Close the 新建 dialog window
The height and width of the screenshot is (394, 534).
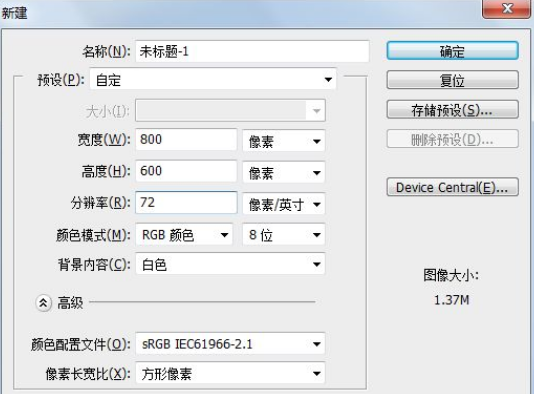507,8
